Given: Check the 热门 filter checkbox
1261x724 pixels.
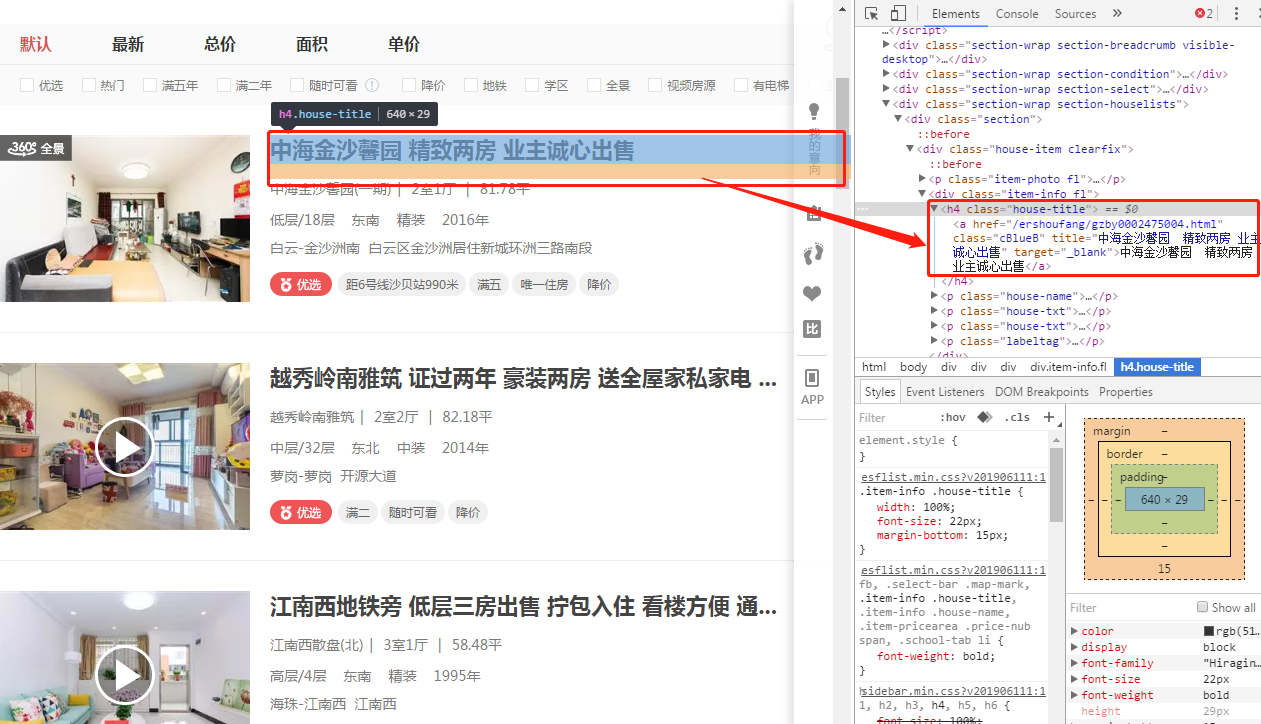Looking at the screenshot, I should [88, 86].
